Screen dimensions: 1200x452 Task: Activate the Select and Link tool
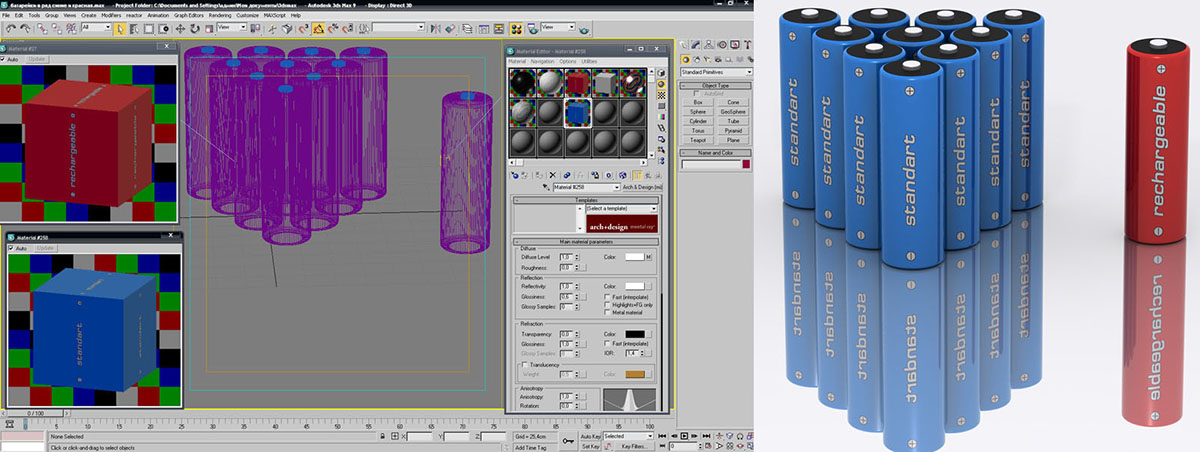pos(42,28)
